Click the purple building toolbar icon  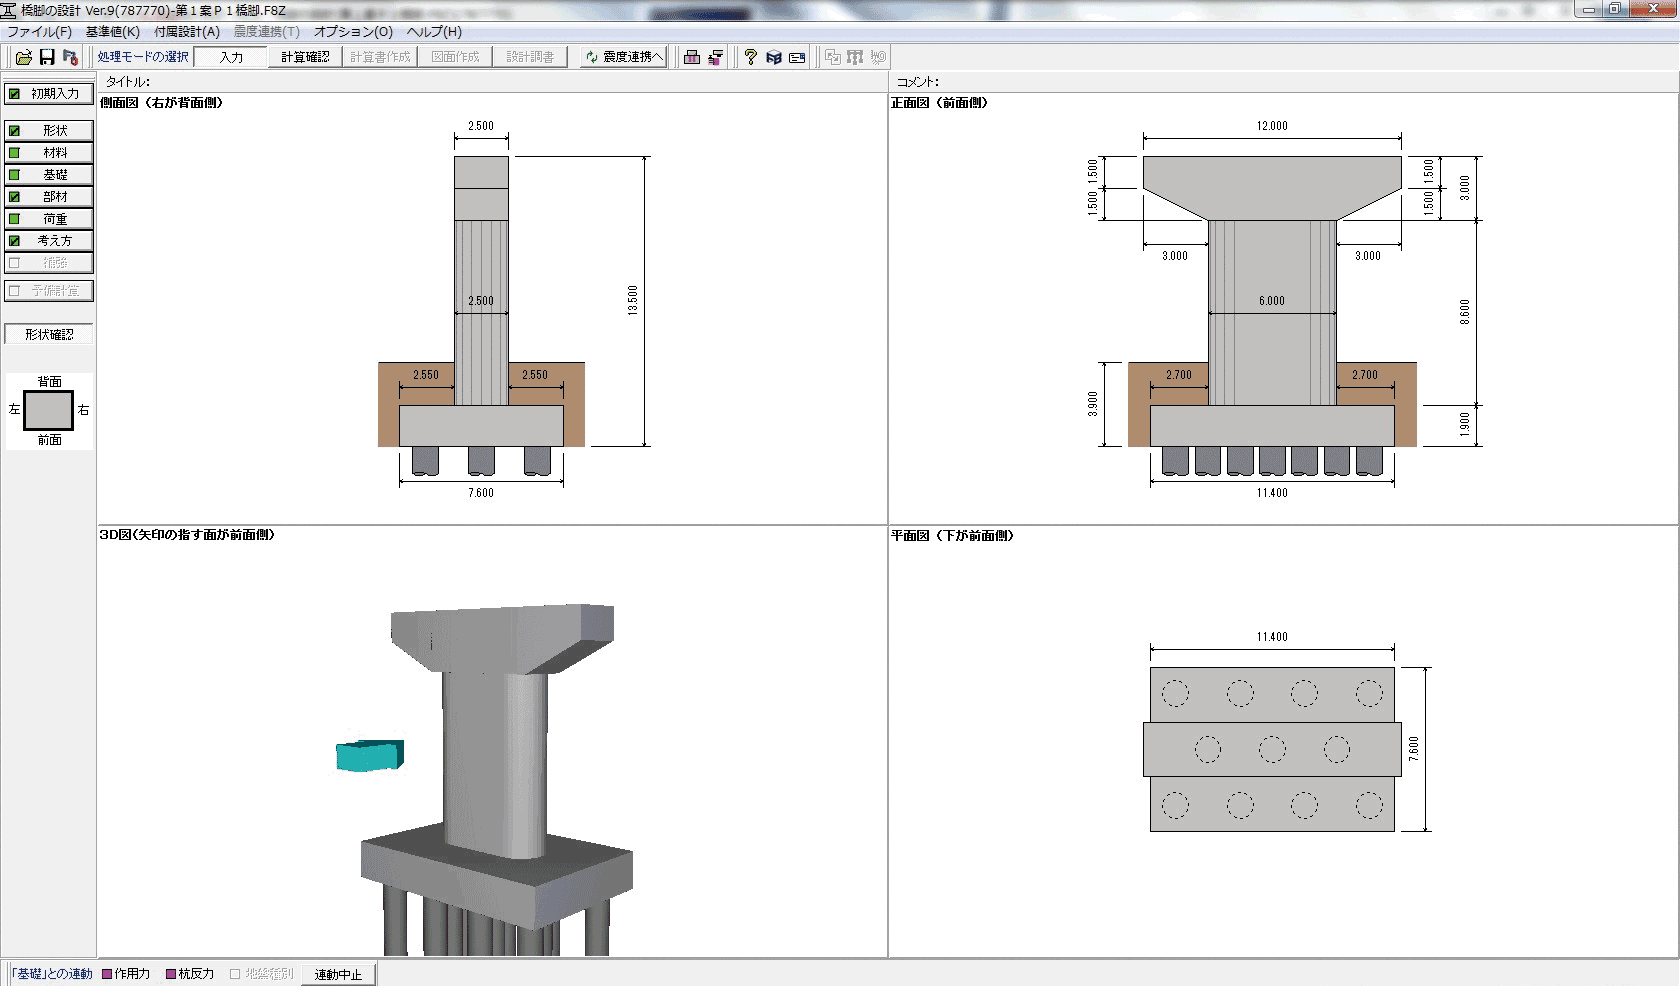(x=692, y=57)
